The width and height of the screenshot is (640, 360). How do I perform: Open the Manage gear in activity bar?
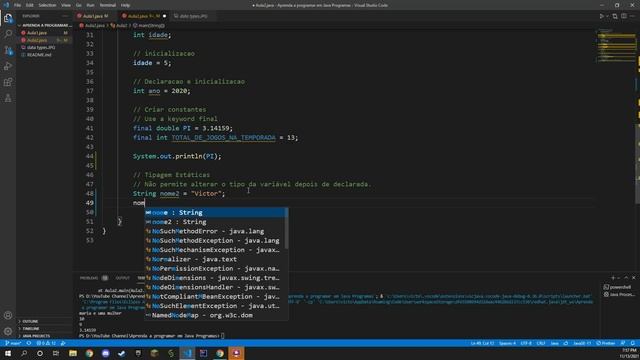[8, 331]
